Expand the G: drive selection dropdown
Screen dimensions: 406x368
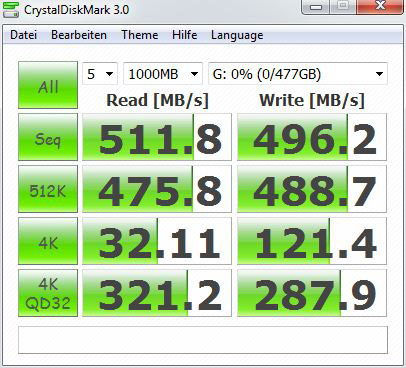click(x=298, y=74)
